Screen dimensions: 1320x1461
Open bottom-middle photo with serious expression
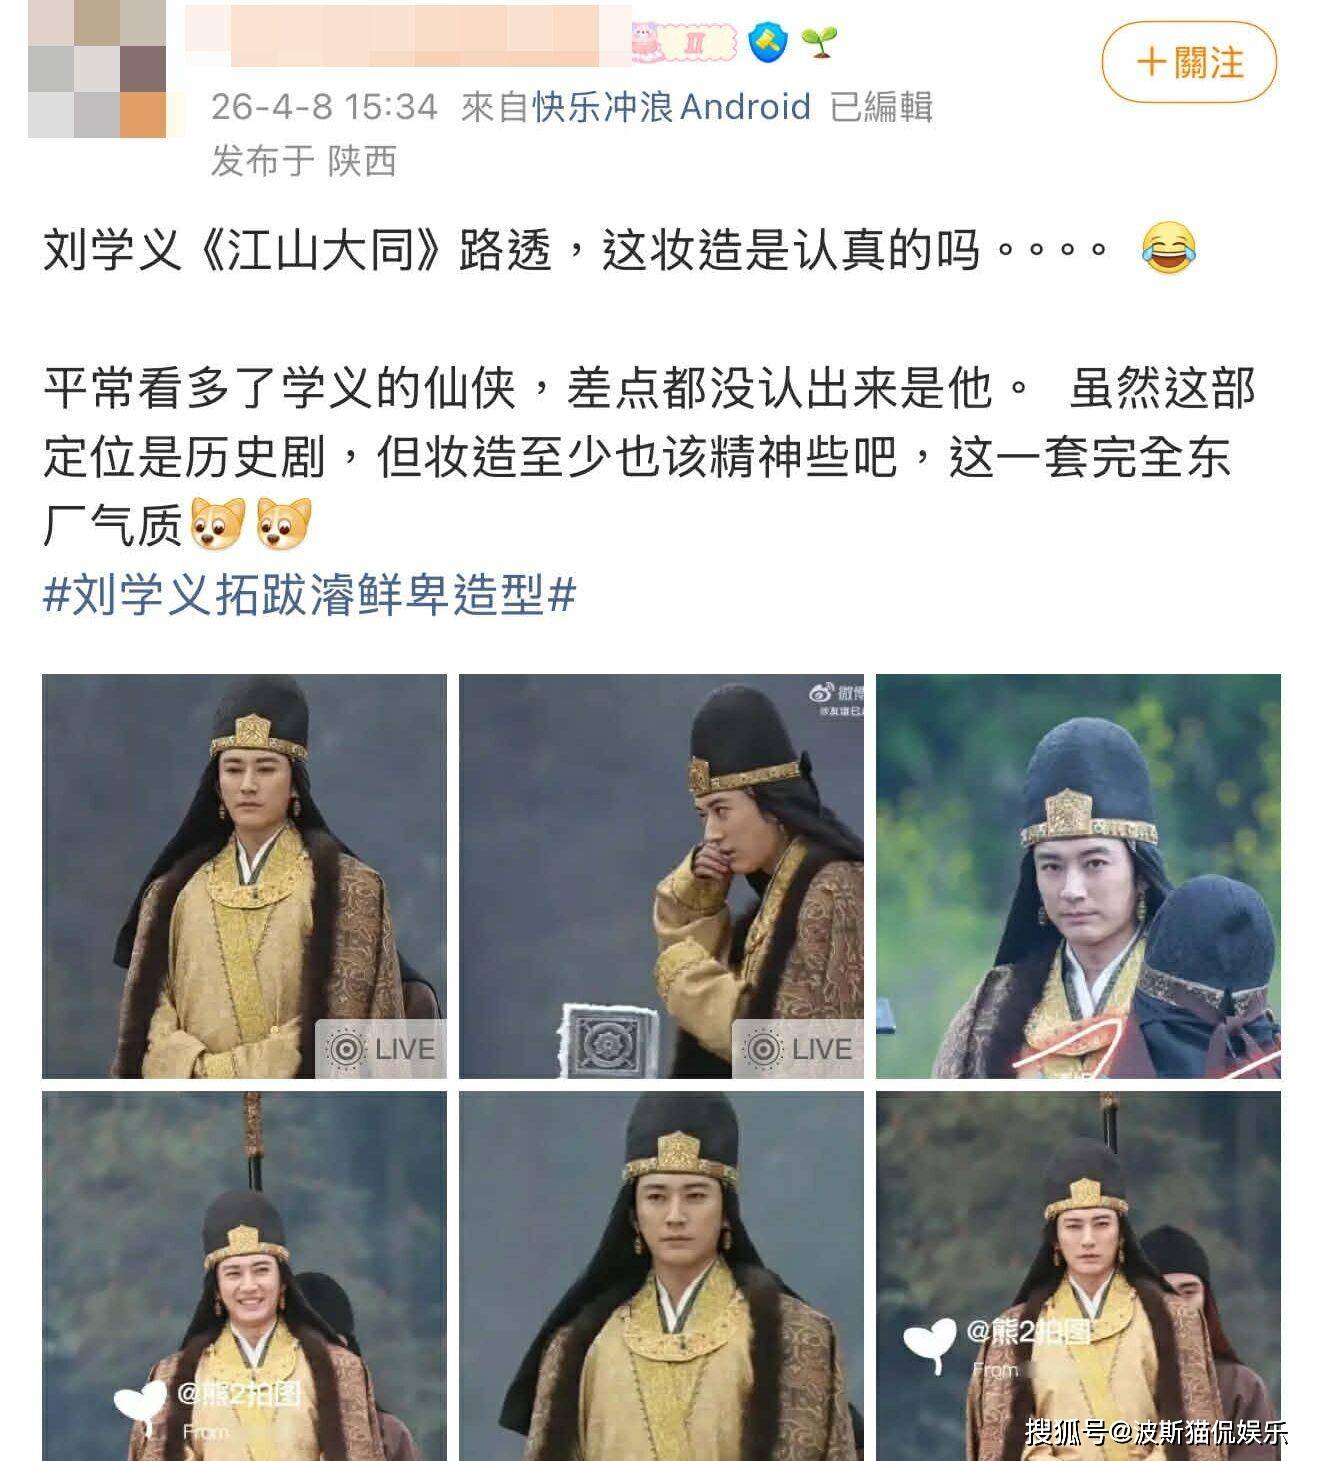pos(661,1276)
